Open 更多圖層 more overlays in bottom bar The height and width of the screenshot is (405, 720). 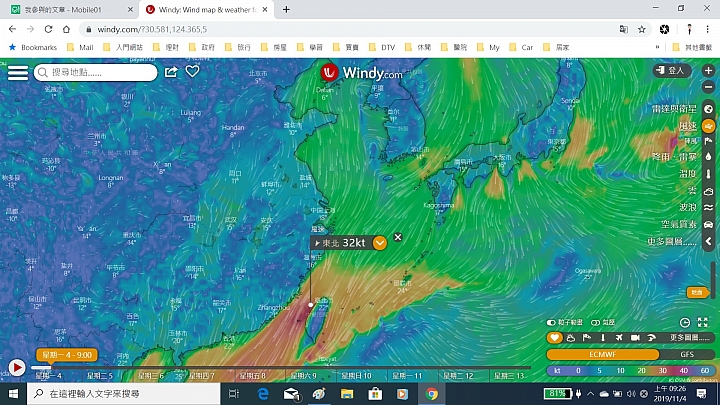coord(689,338)
